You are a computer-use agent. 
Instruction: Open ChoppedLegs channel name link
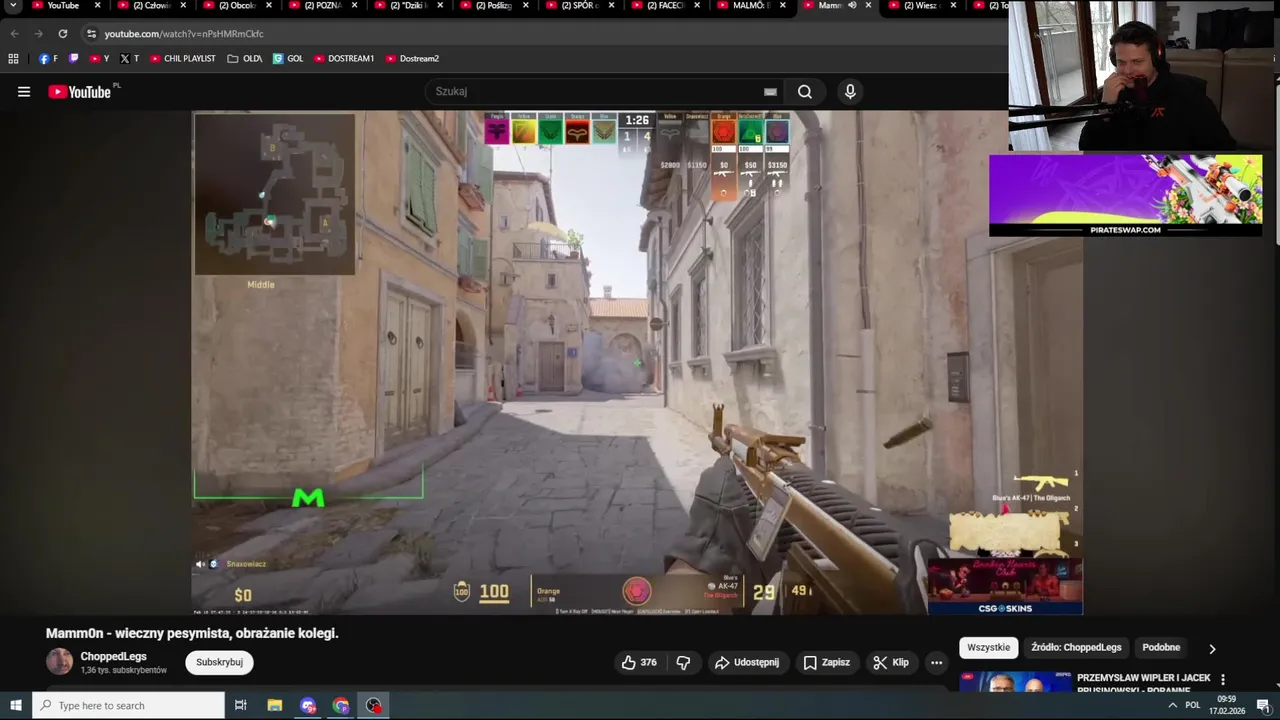[113, 657]
